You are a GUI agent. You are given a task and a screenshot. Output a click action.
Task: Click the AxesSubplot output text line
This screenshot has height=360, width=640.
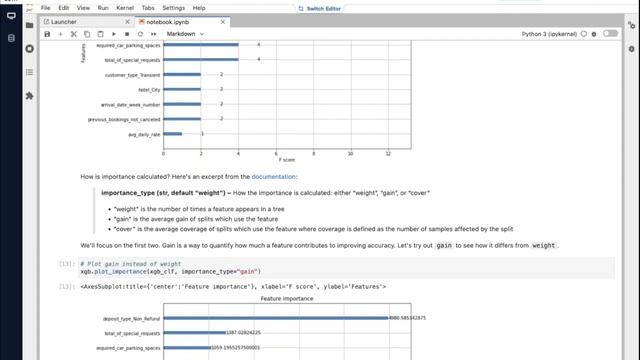(233, 287)
